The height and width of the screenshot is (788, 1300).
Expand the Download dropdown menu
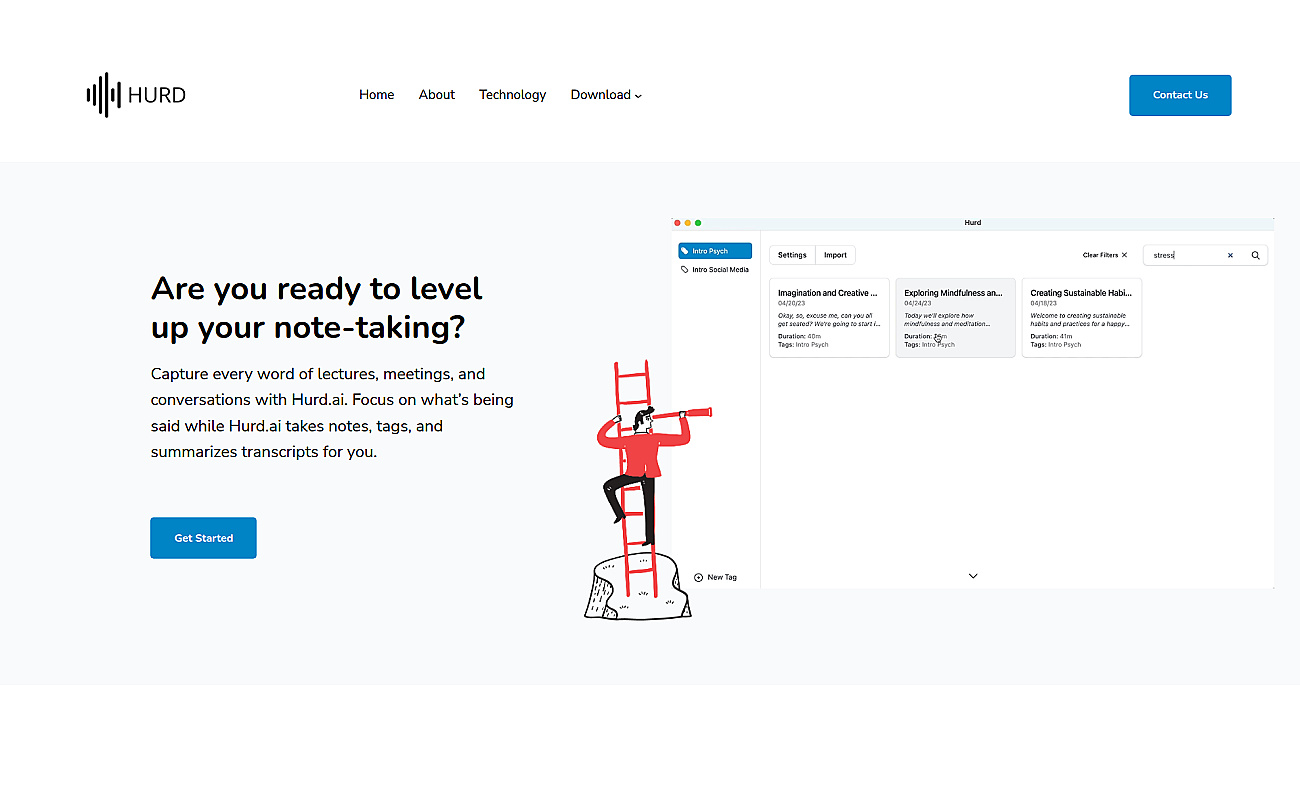tap(606, 95)
